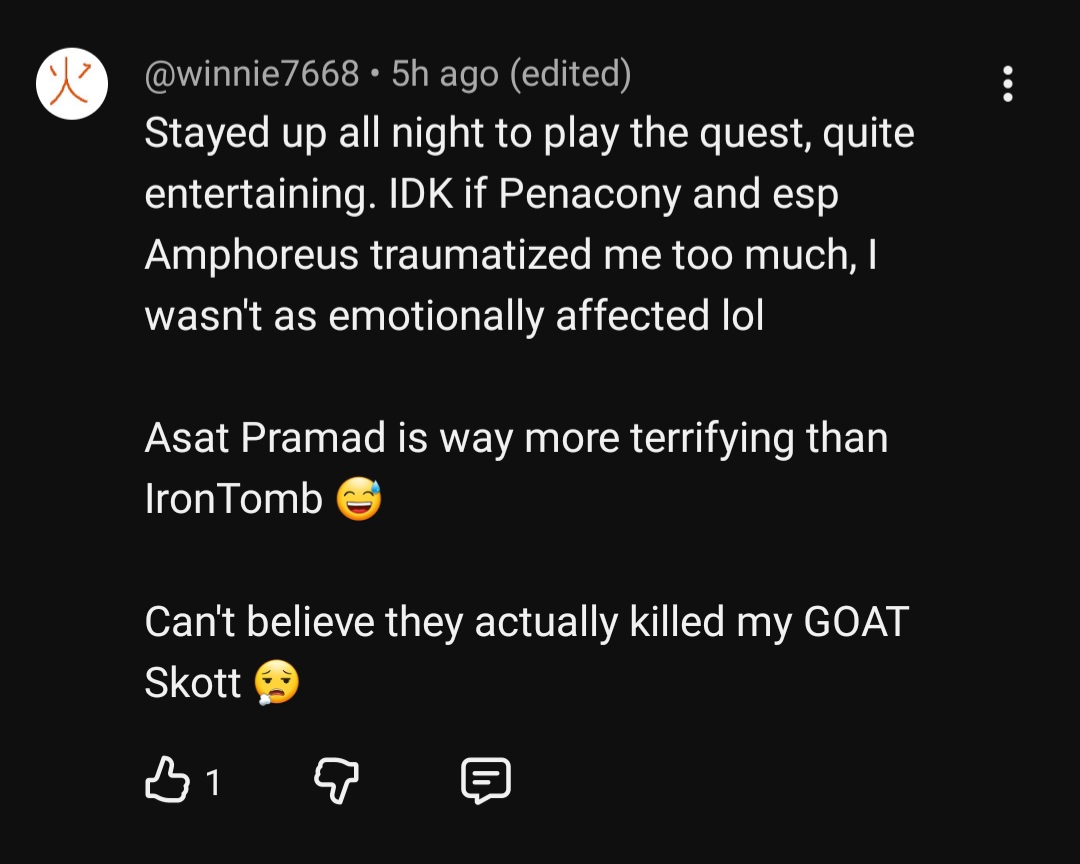Select the line starting with Asat Pramad

[x=516, y=438]
